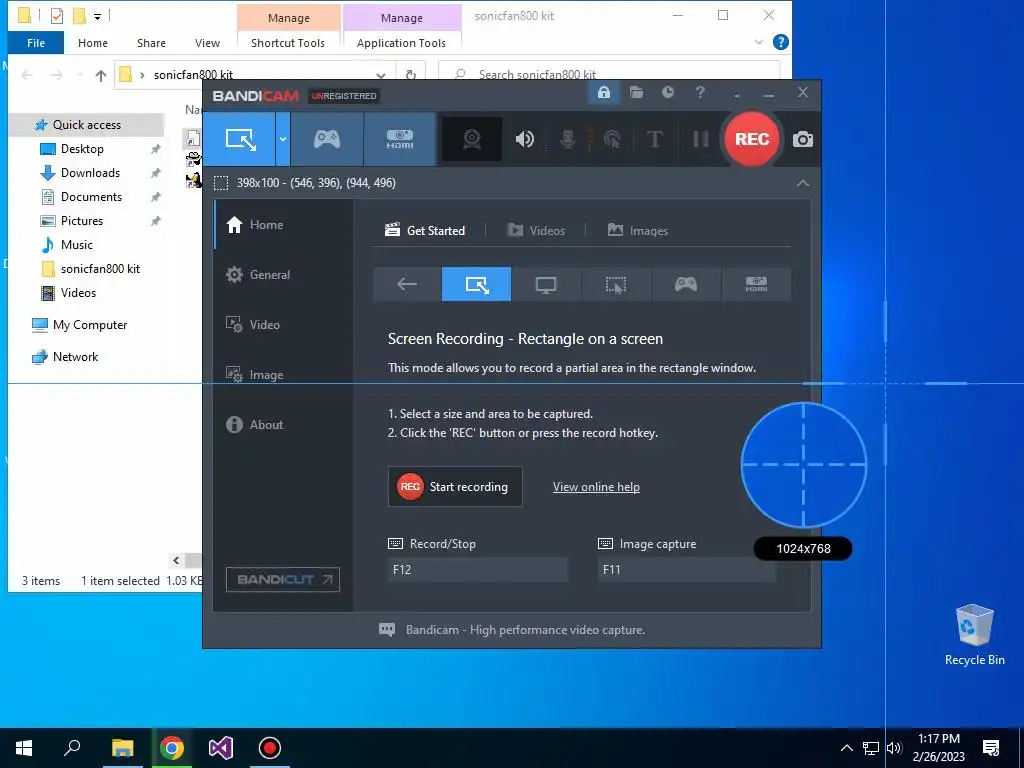The width and height of the screenshot is (1024, 768).
Task: Toggle the speaker sound recording icon
Action: tap(524, 139)
